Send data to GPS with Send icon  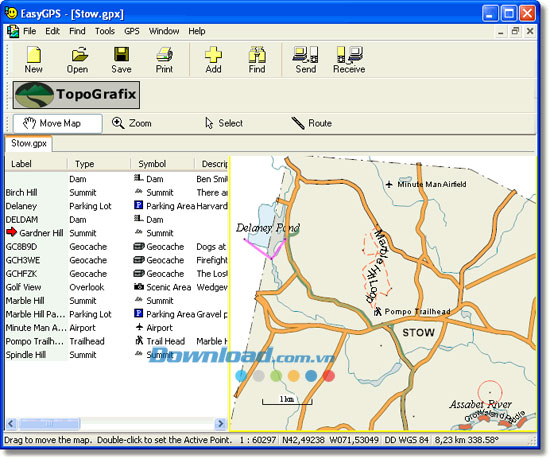click(x=306, y=60)
